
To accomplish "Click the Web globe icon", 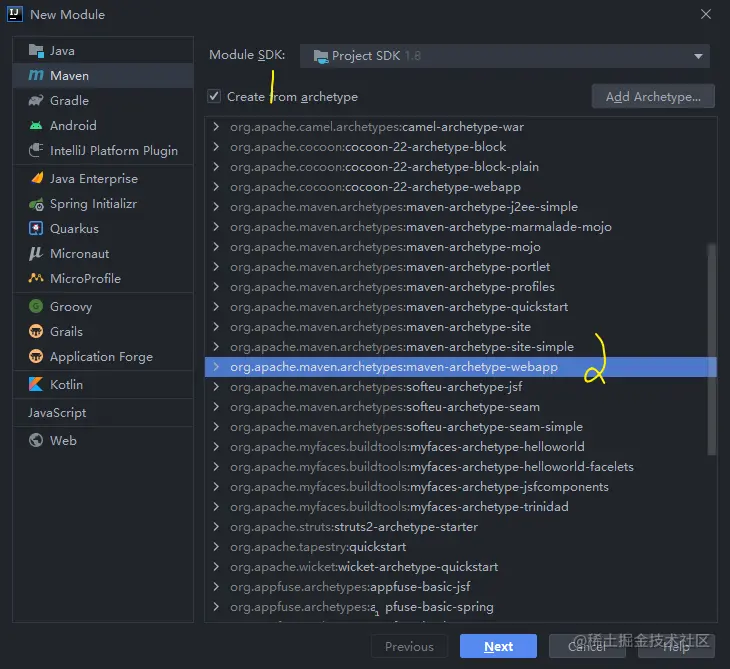I will (x=36, y=440).
